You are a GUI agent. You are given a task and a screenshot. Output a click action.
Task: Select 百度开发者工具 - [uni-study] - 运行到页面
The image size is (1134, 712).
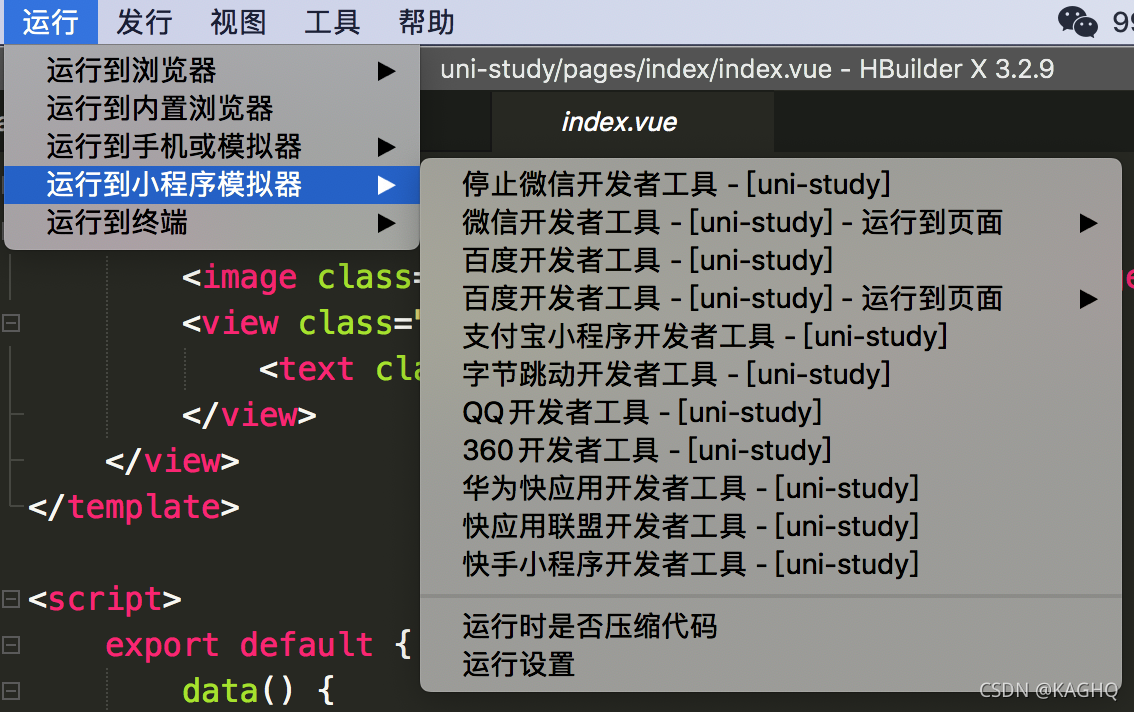(x=771, y=299)
